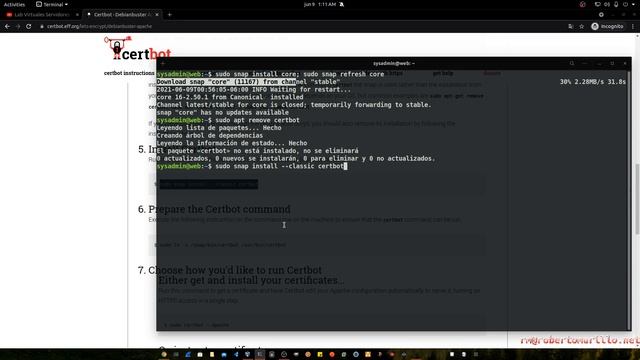Click the yellow square dock icon
The width and height of the screenshot is (640, 360).
coord(320,354)
